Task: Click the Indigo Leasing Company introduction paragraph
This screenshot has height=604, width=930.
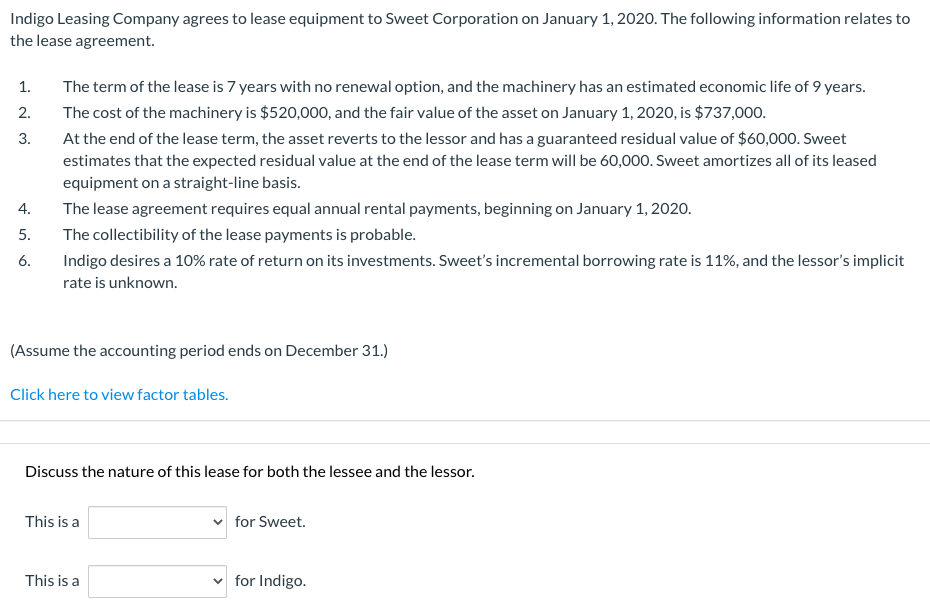Action: point(460,28)
